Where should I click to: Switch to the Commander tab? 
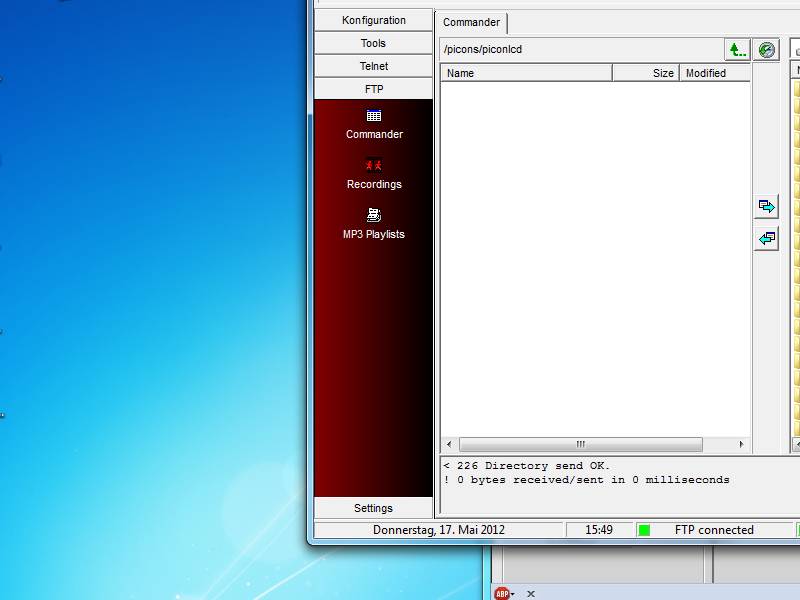tap(471, 22)
